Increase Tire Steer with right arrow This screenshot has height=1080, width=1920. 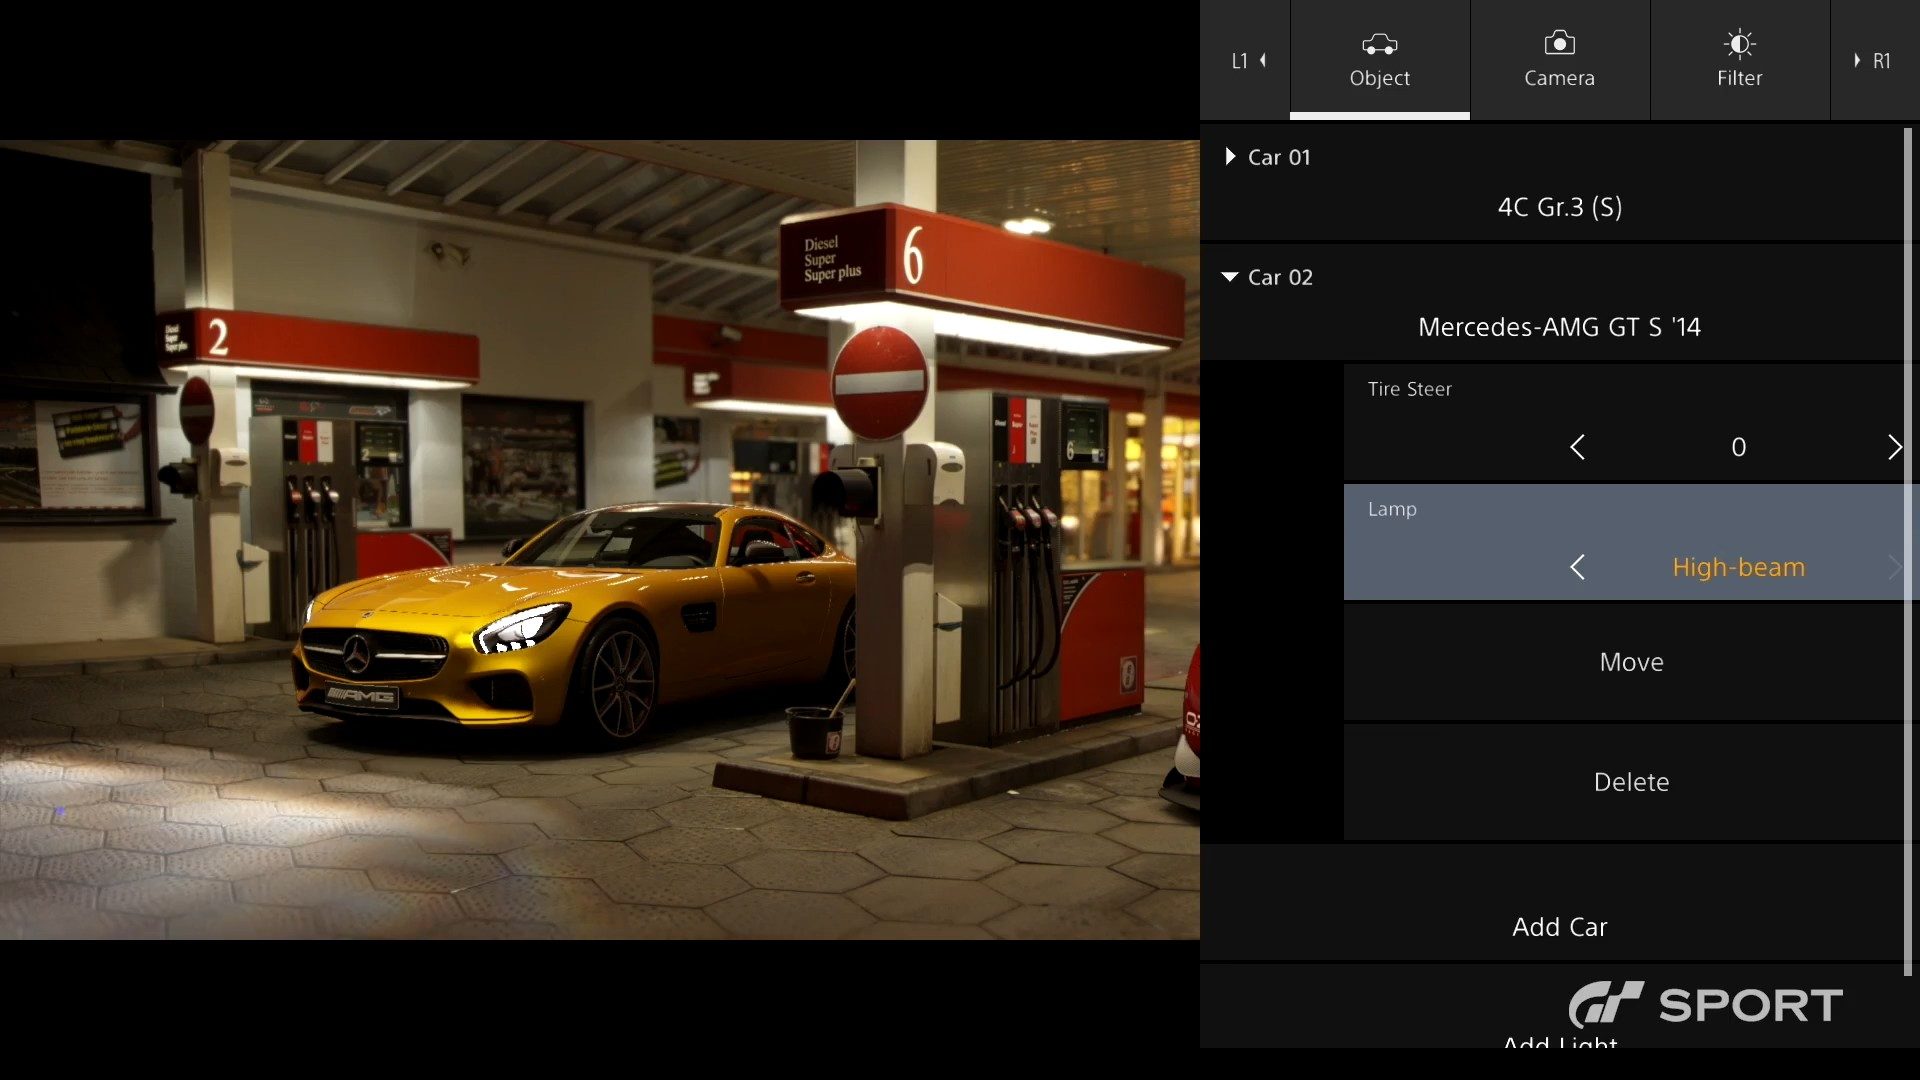(1894, 447)
